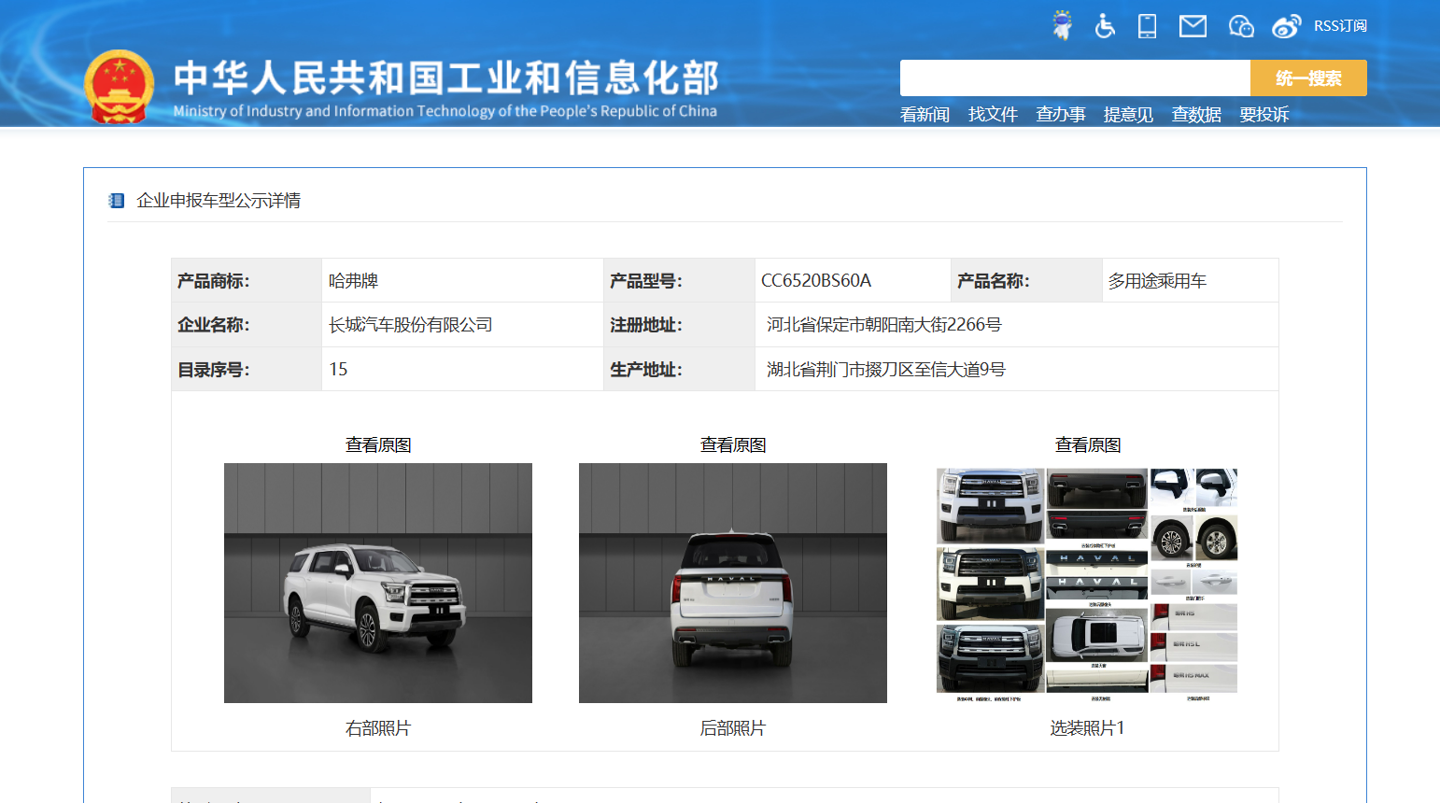Select the catalog number 15
This screenshot has width=1440, height=803.
[x=338, y=370]
